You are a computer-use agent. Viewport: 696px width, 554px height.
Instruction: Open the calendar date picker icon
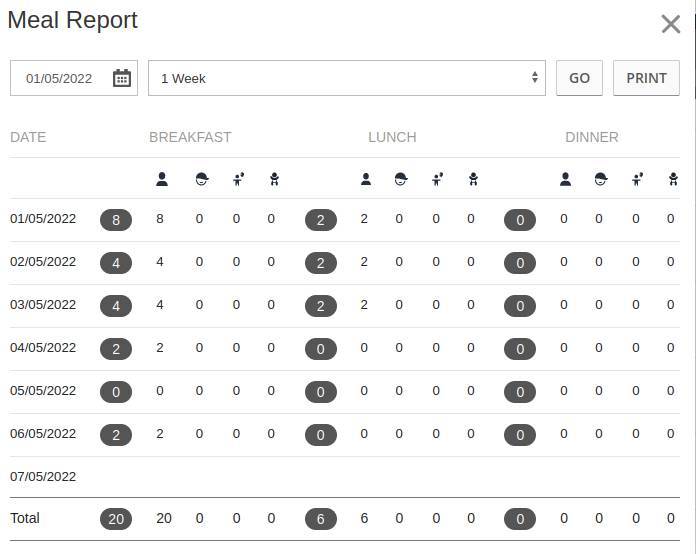point(122,78)
